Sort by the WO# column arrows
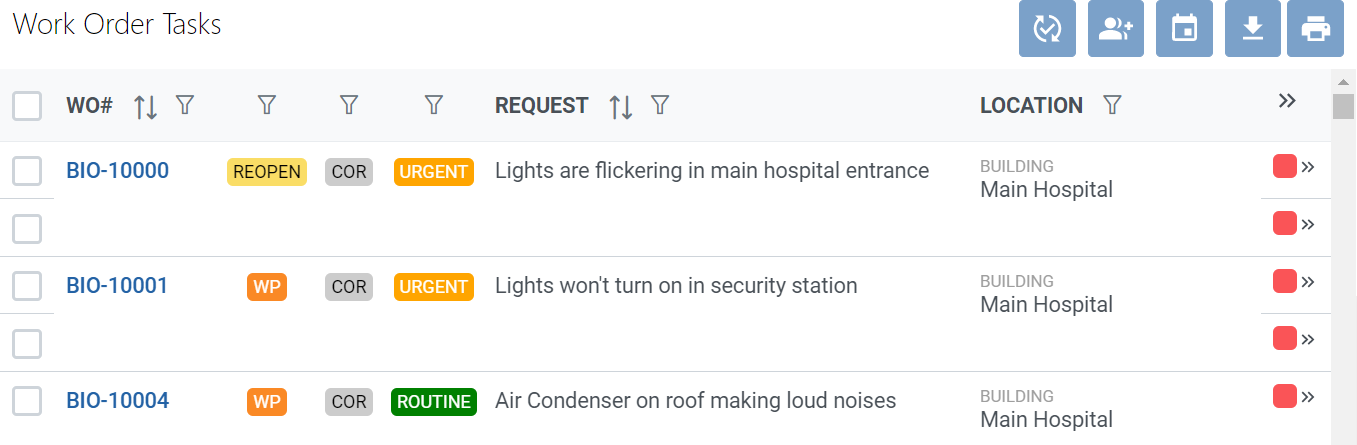The image size is (1357, 445). [x=146, y=106]
